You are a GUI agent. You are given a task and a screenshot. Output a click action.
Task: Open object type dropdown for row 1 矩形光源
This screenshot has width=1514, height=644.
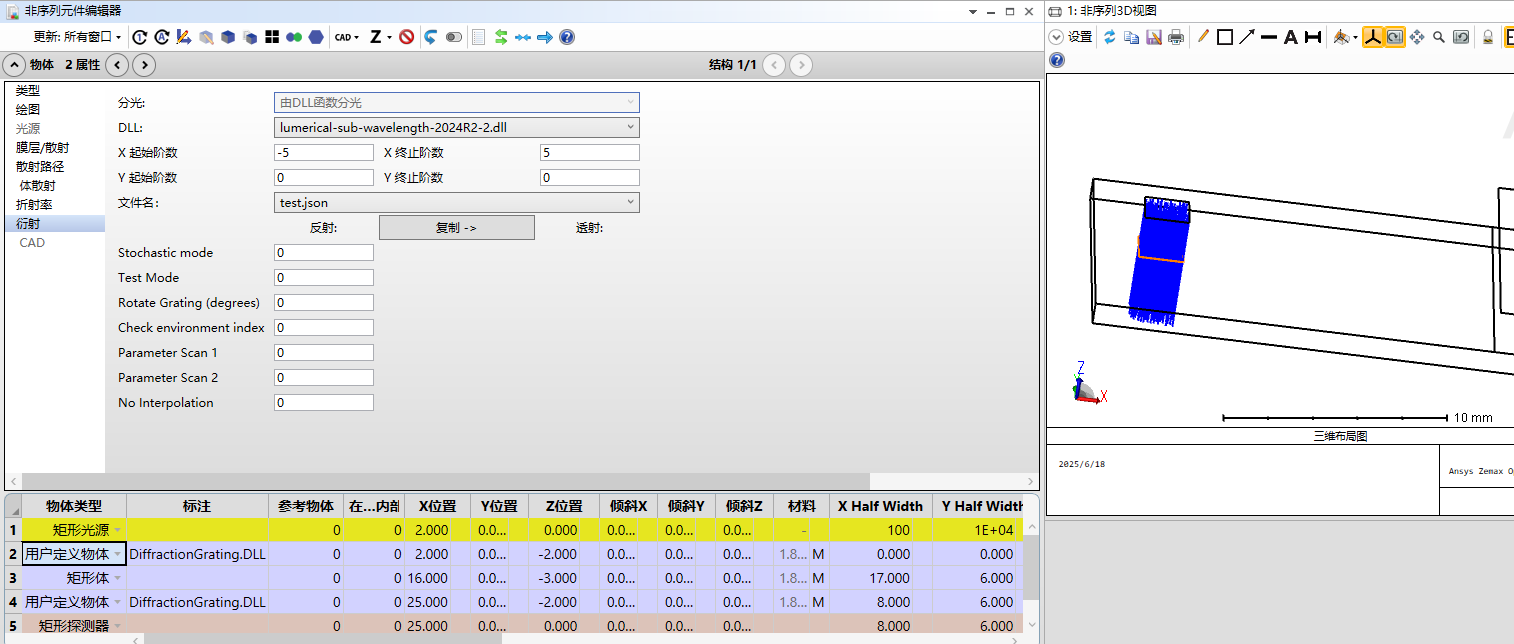pyautogui.click(x=118, y=530)
